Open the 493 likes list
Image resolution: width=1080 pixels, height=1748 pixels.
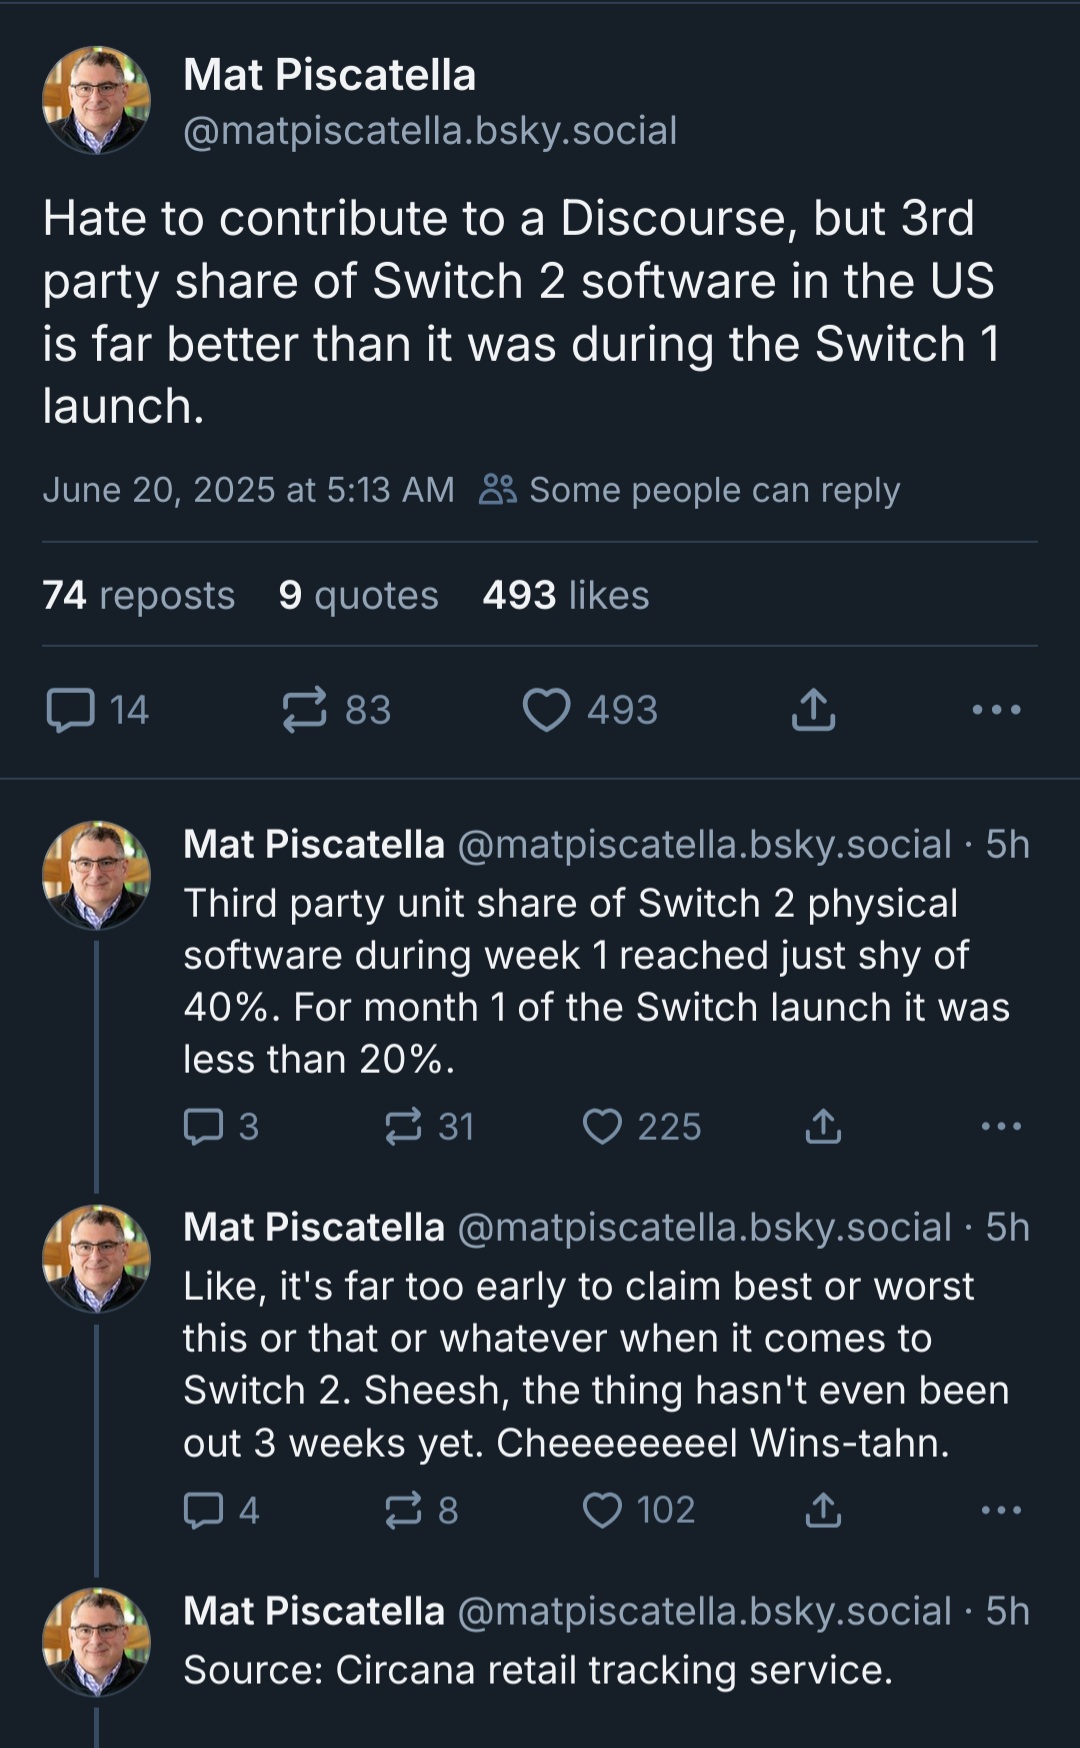pyautogui.click(x=566, y=595)
